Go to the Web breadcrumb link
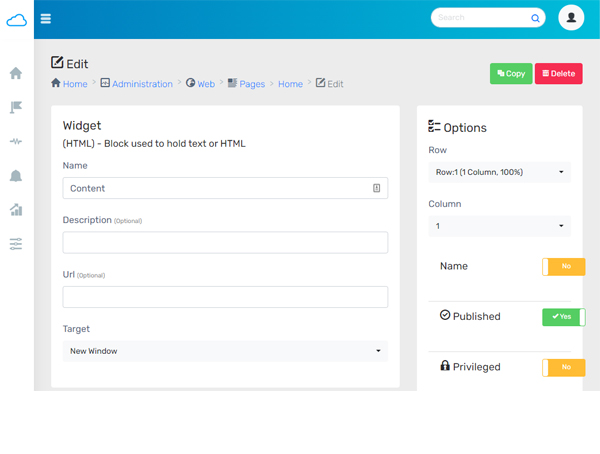The width and height of the screenshot is (600, 454). click(x=206, y=84)
